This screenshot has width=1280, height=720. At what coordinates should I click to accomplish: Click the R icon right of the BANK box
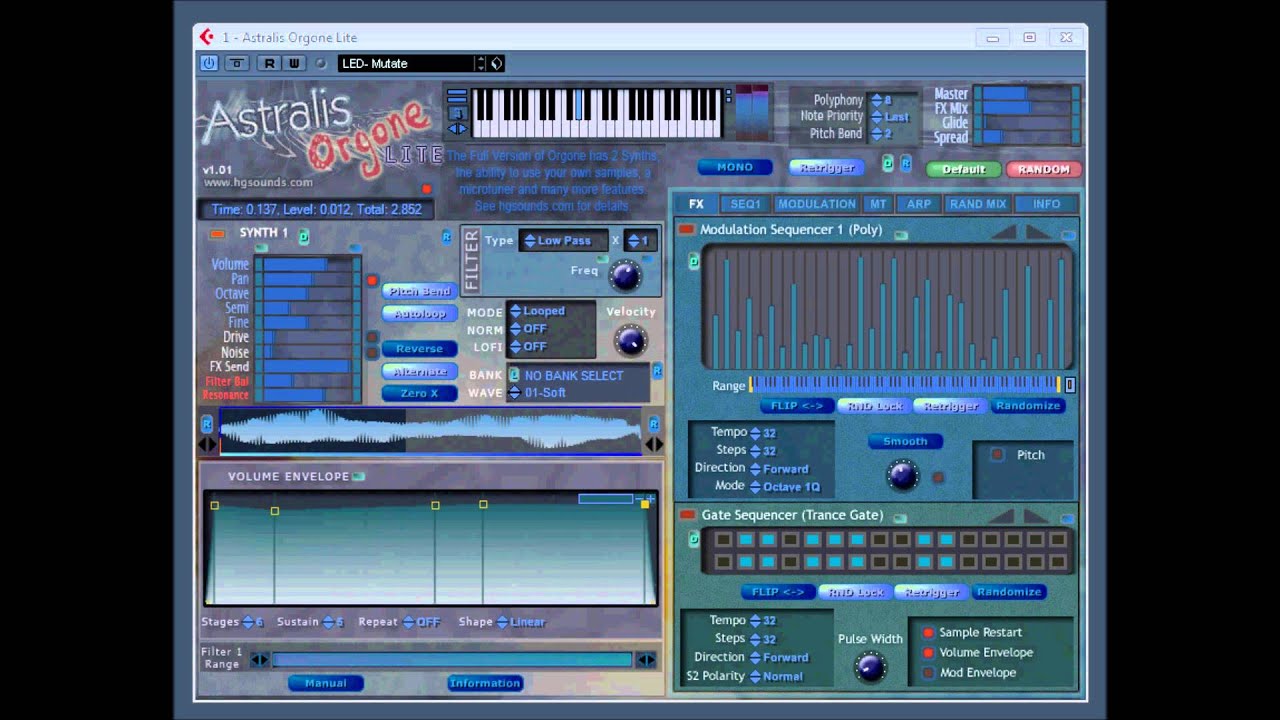tap(657, 371)
